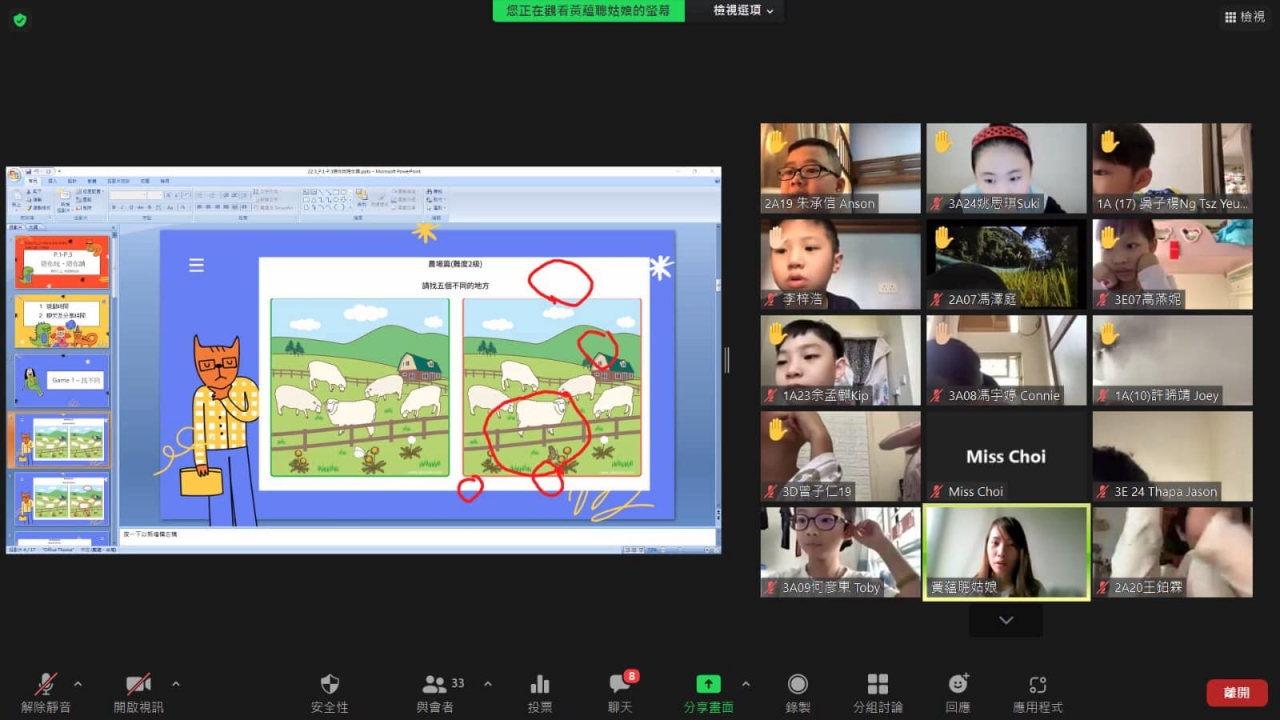Click the green 分享畫面 share screen icon
The width and height of the screenshot is (1280, 720).
(708, 685)
